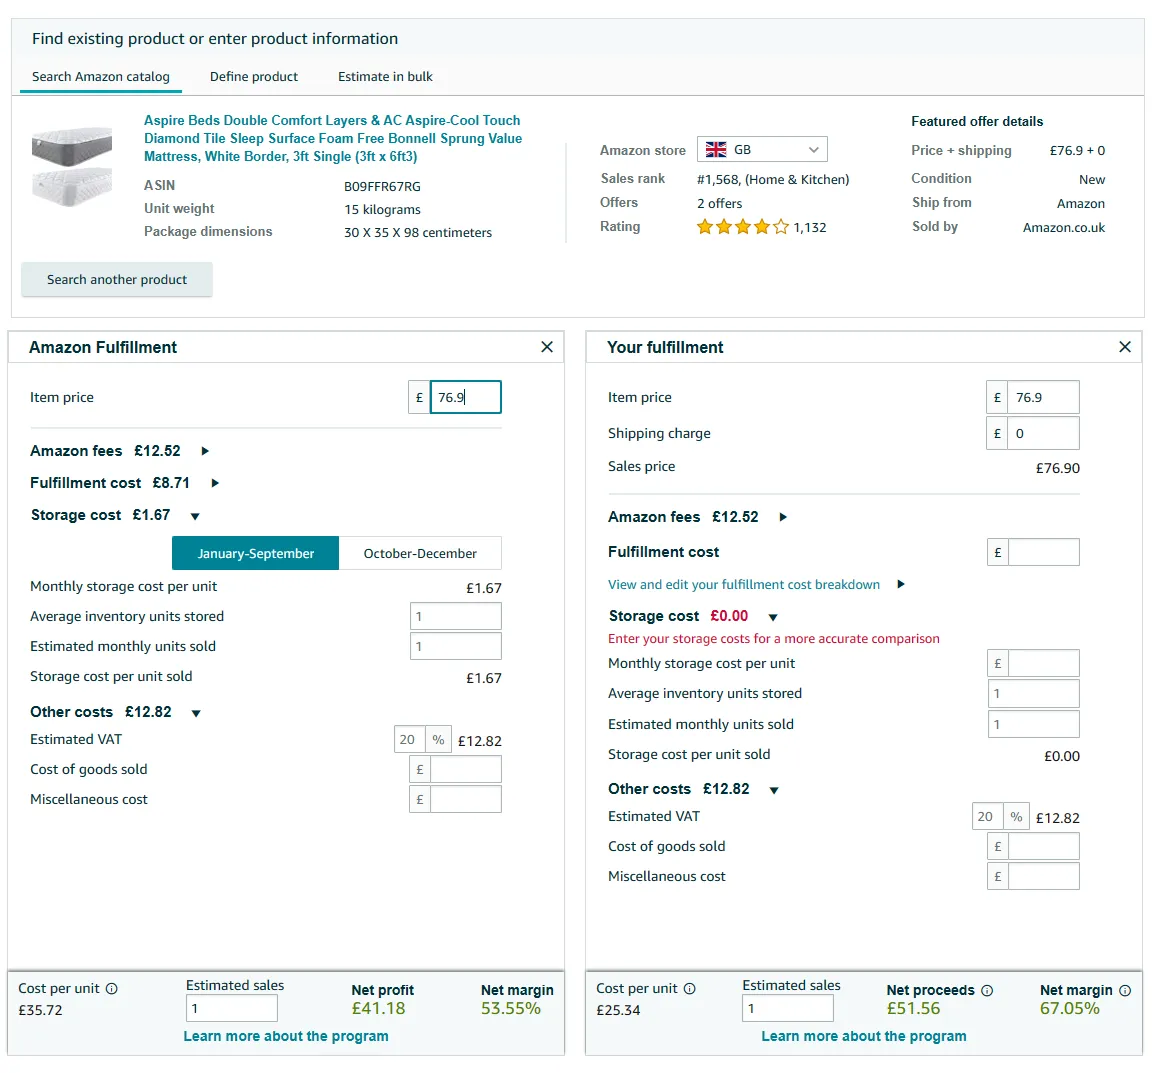The image size is (1156, 1073).
Task: Expand Fulfillment cost £8.71 breakdown
Action: pyautogui.click(x=215, y=483)
